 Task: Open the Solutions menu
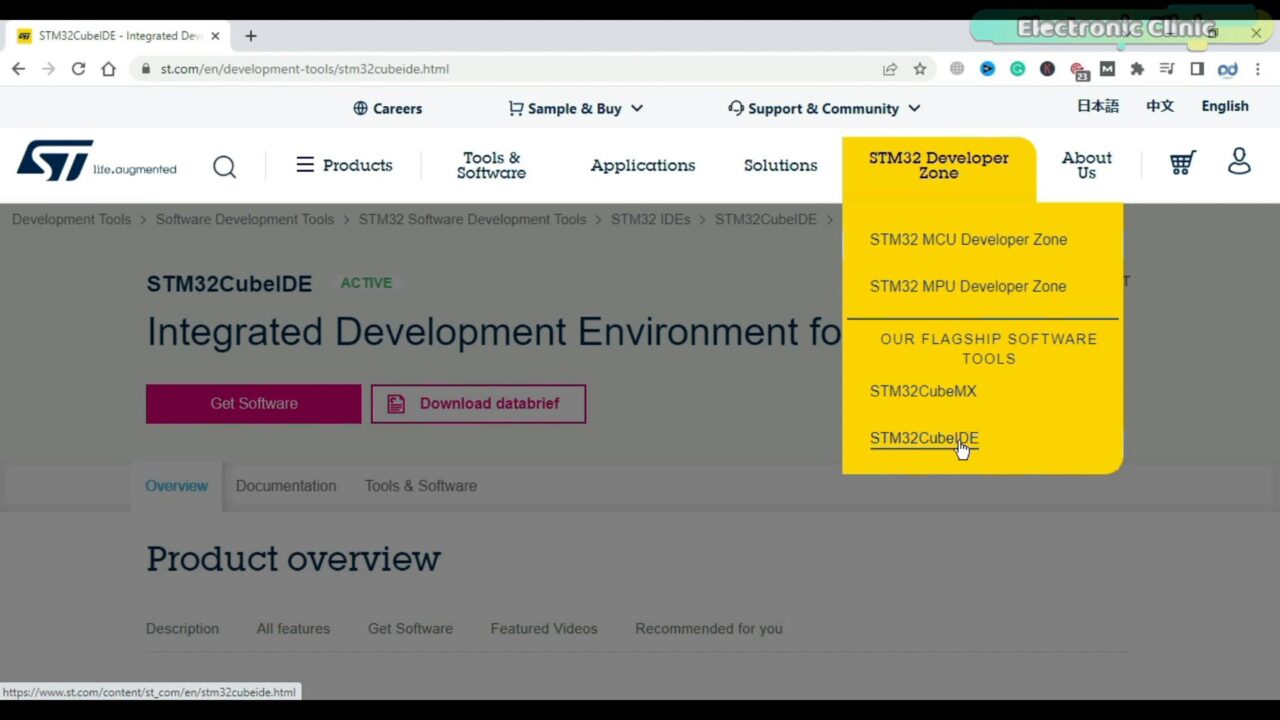[780, 165]
